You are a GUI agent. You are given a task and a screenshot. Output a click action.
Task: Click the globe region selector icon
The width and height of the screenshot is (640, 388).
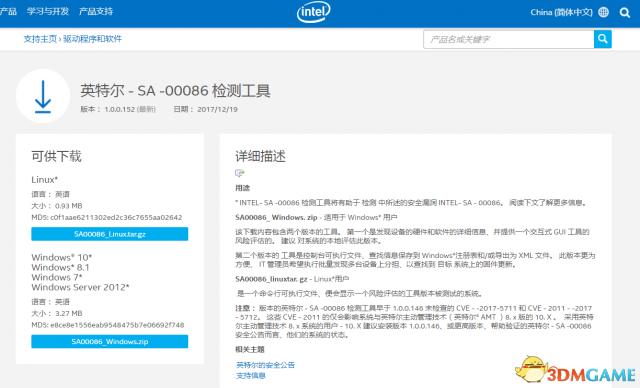point(603,12)
